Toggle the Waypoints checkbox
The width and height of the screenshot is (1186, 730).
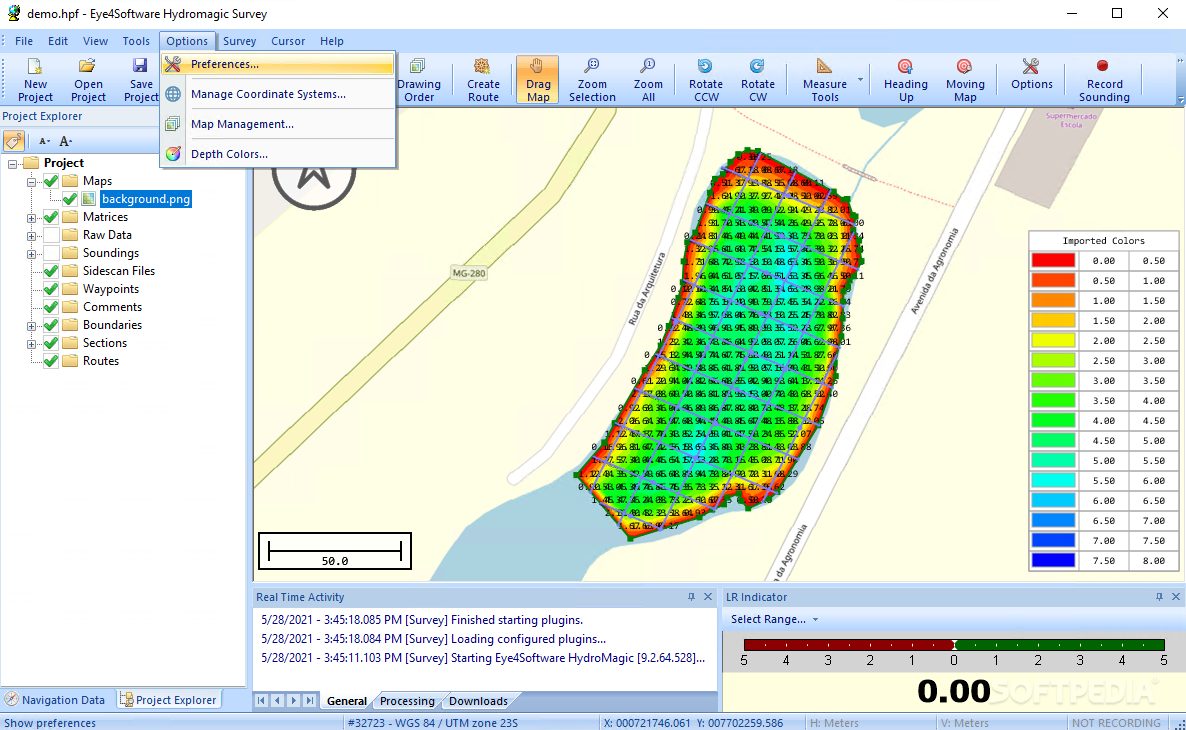[x=51, y=289]
